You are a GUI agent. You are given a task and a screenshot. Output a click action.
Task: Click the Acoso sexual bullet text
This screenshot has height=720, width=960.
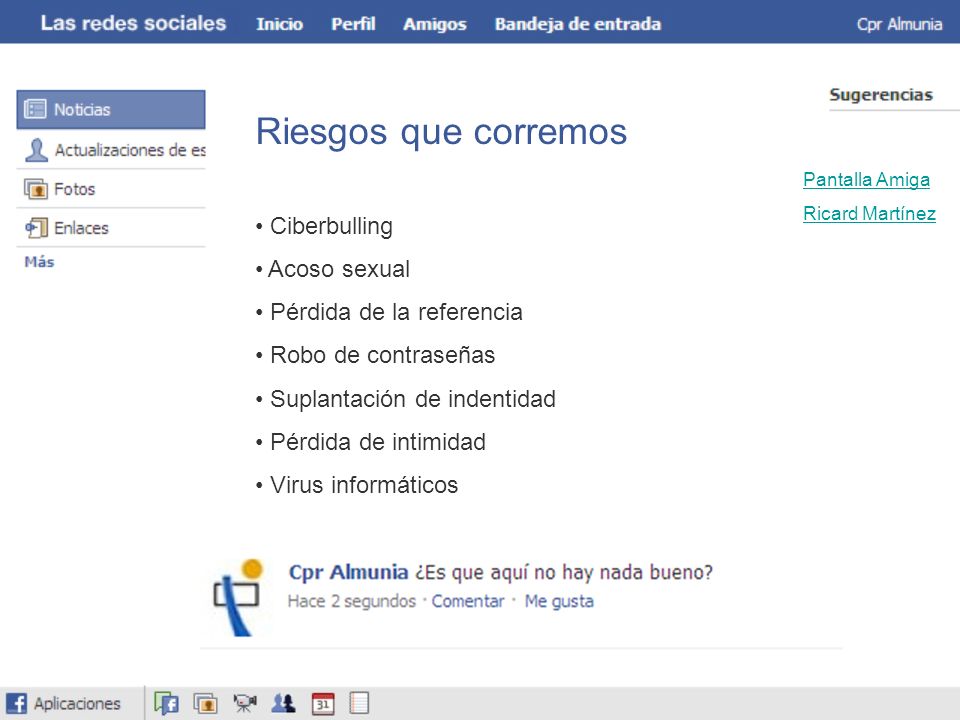coord(339,269)
